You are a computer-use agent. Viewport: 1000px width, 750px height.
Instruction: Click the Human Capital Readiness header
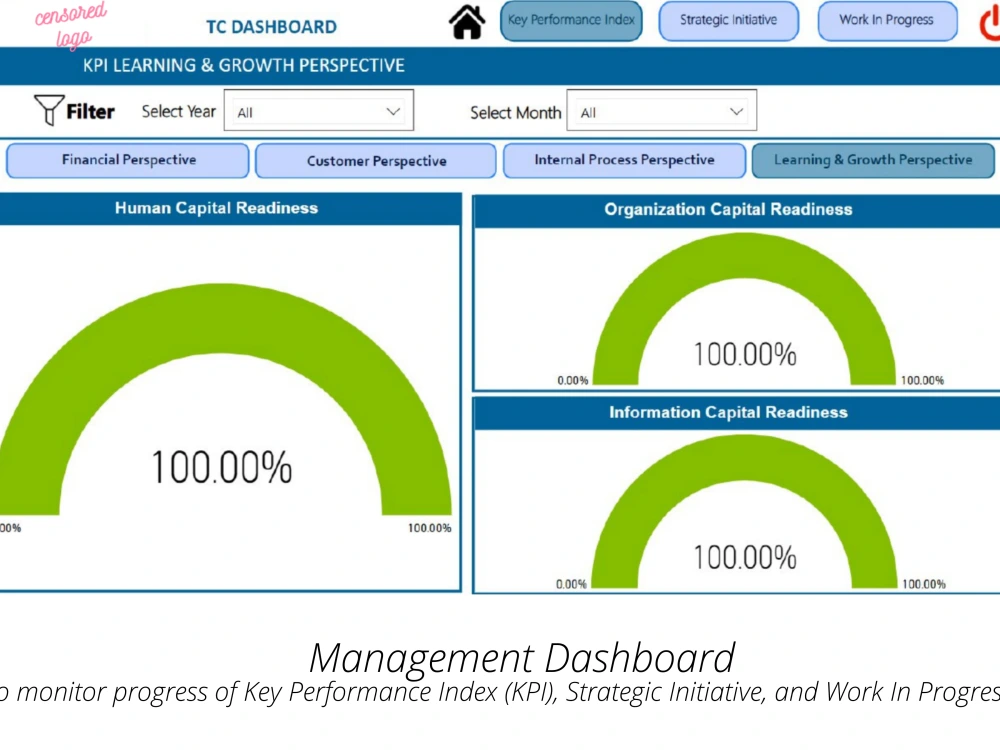click(x=230, y=209)
